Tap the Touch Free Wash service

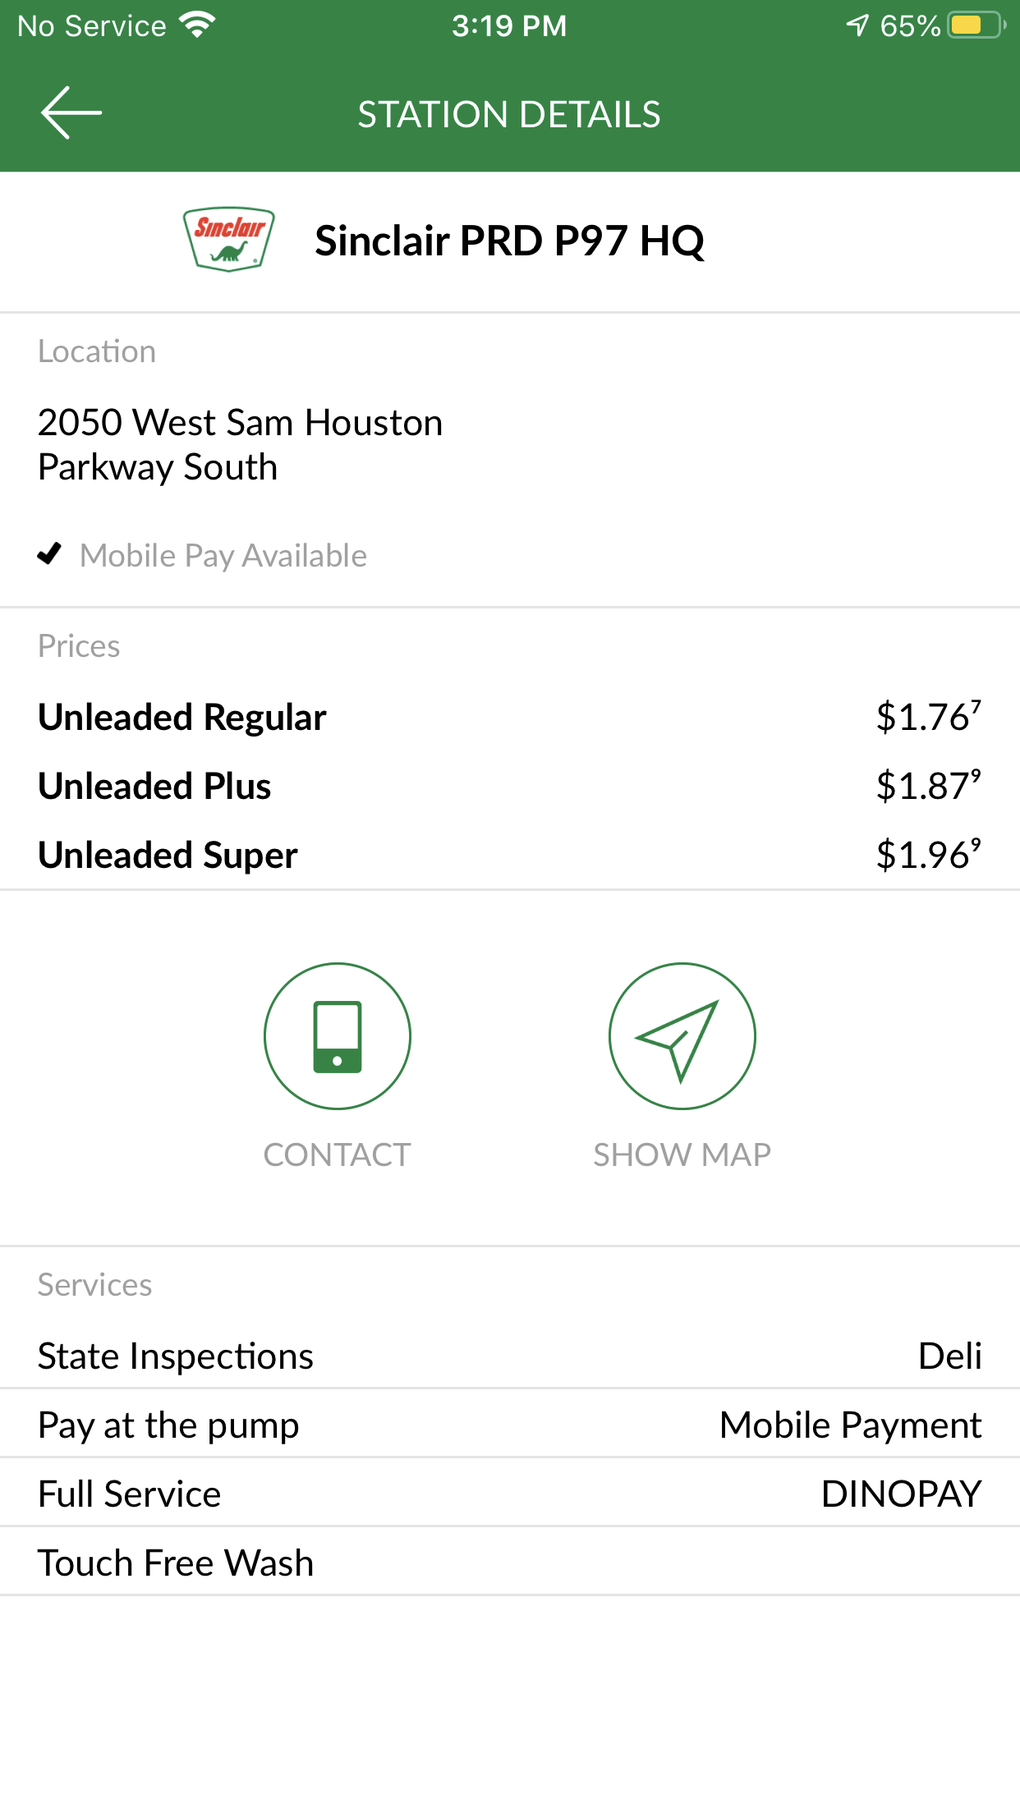point(175,1563)
